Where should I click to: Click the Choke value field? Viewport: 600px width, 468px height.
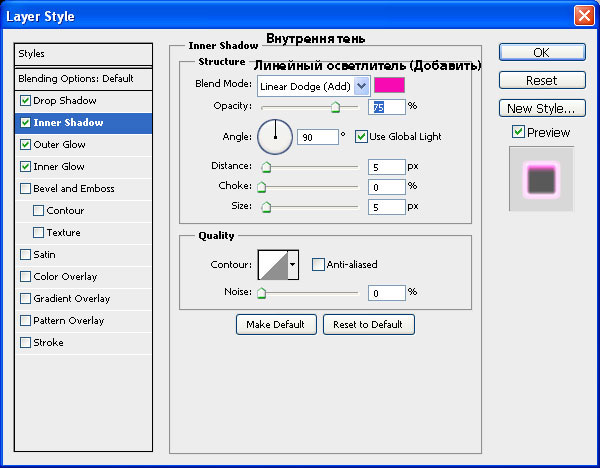coord(386,187)
